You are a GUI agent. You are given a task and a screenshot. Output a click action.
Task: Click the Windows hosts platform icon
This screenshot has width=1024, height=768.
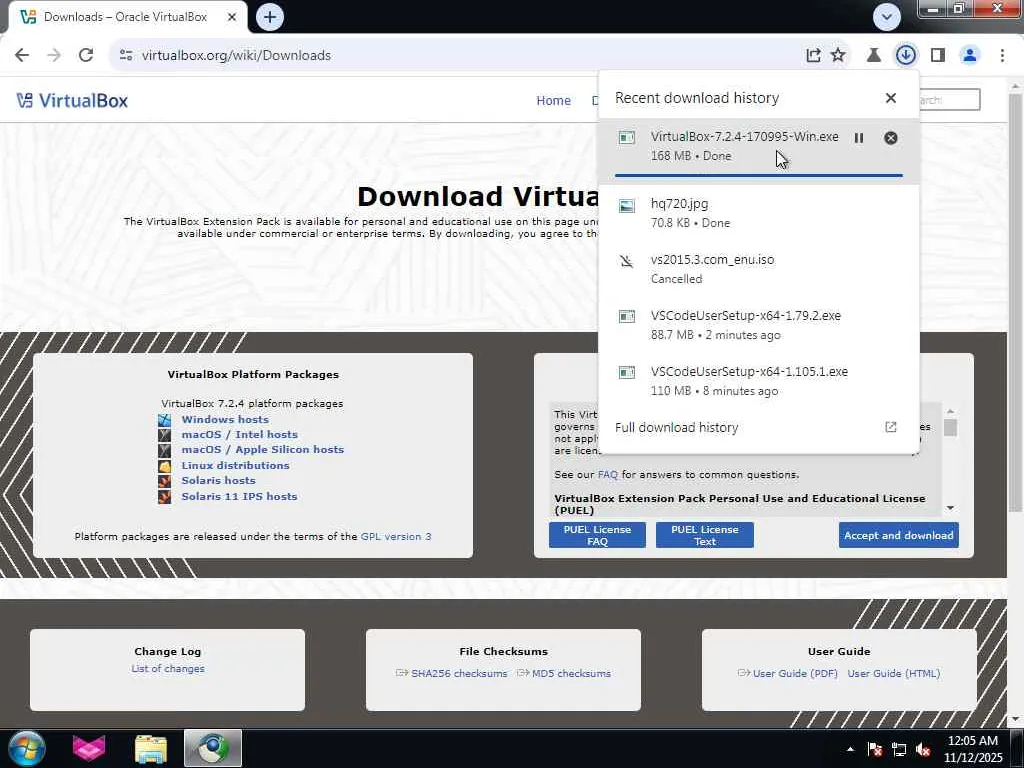point(165,420)
